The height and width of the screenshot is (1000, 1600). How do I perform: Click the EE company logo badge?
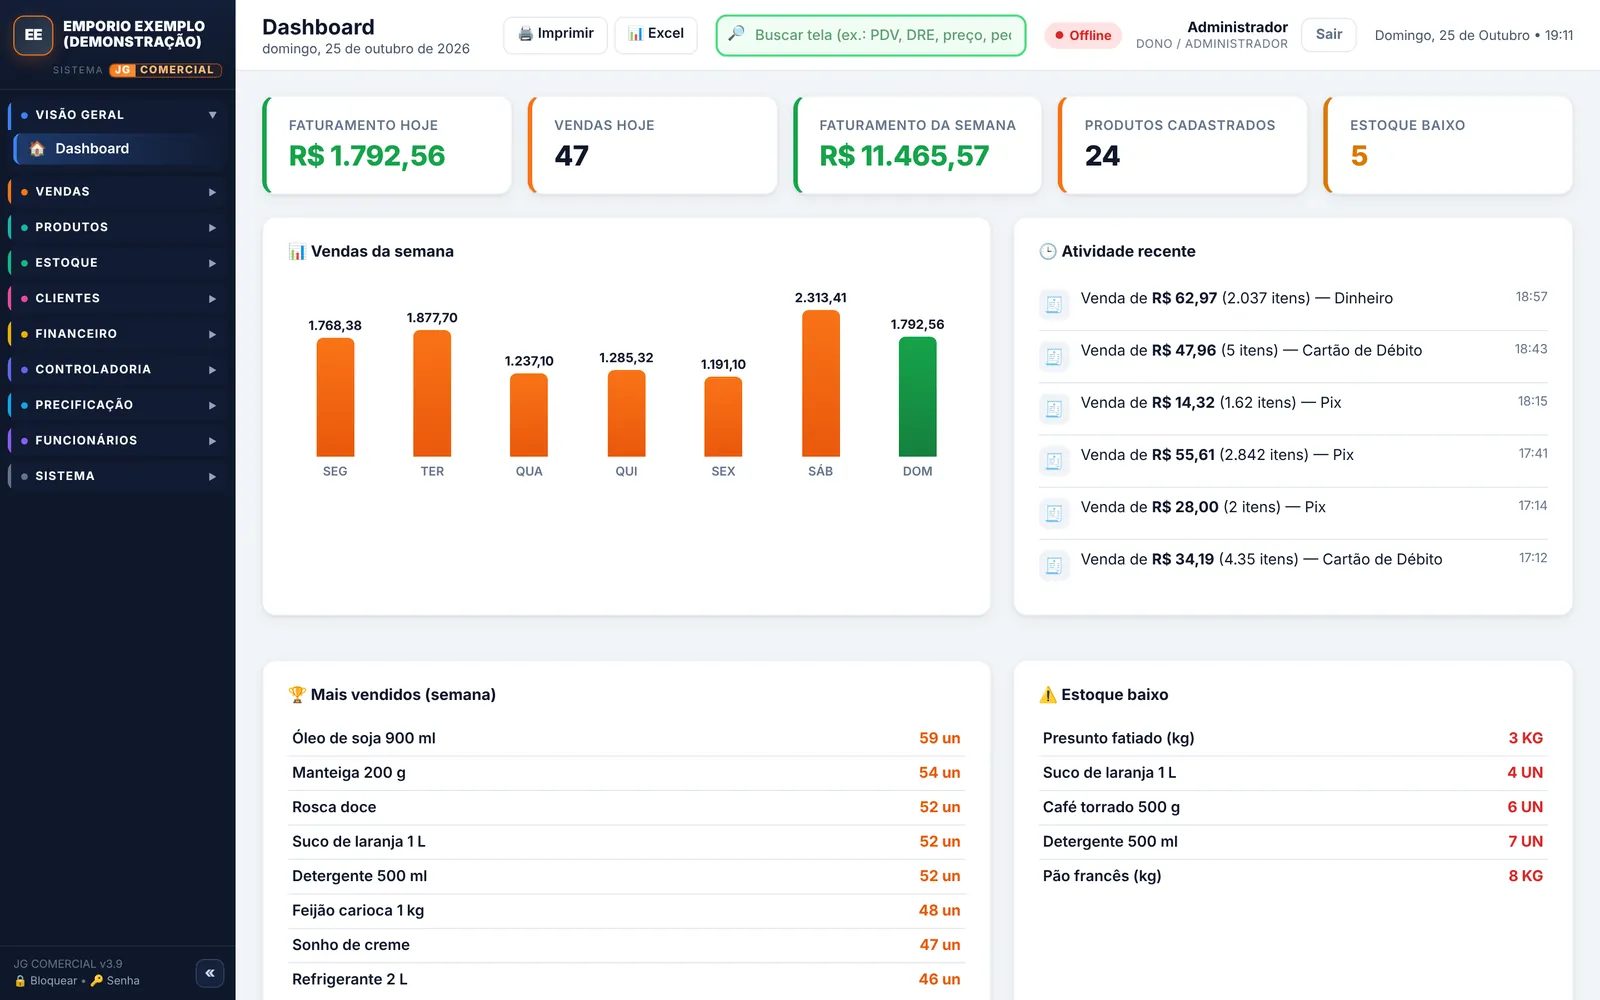(x=33, y=35)
